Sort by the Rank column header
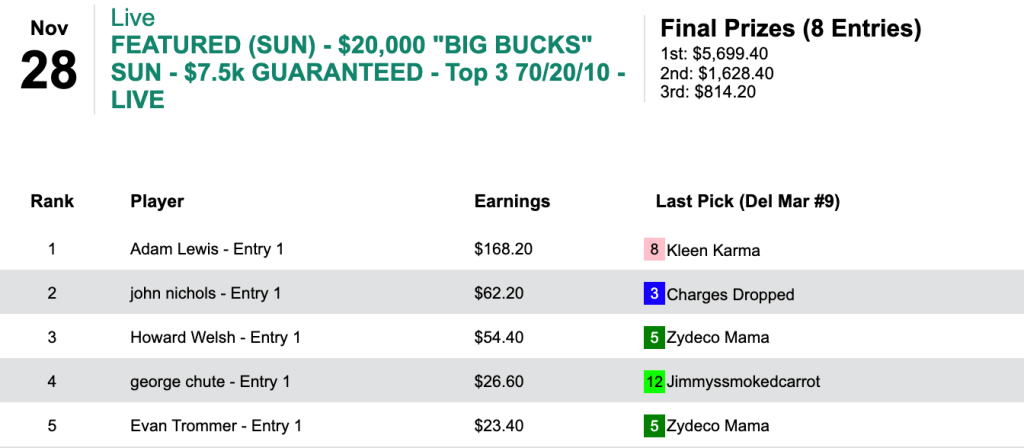 pyautogui.click(x=52, y=202)
